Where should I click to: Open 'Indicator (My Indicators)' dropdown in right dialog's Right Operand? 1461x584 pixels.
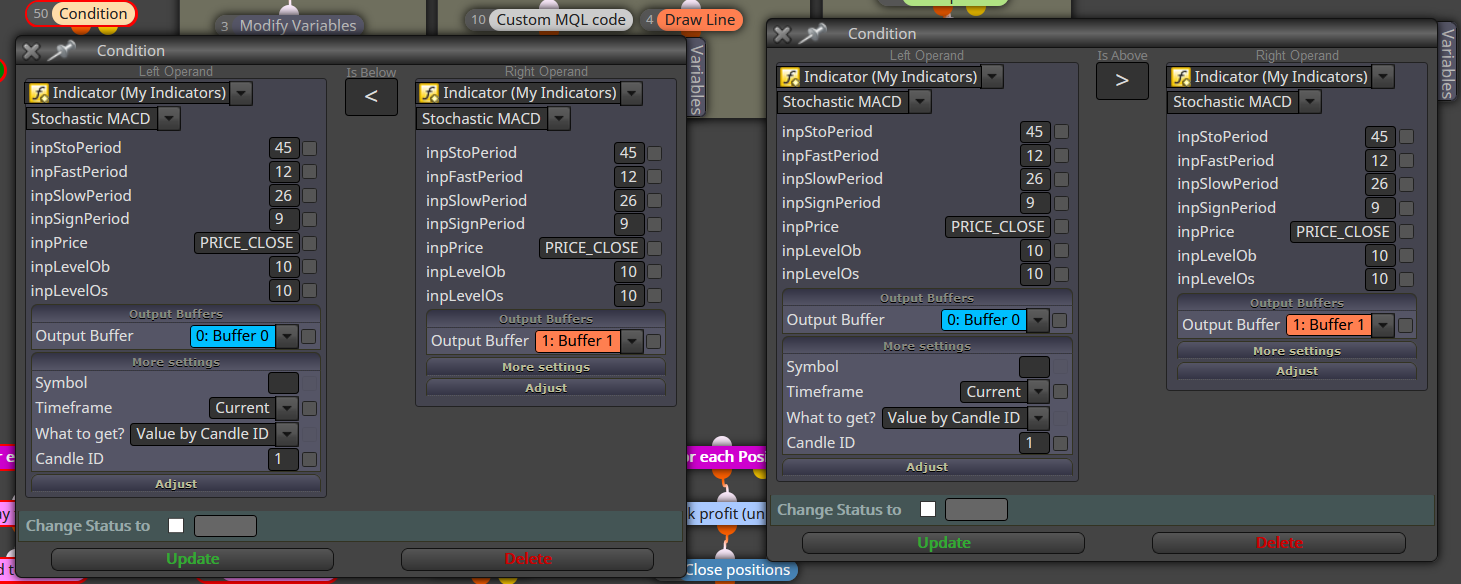click(1383, 77)
